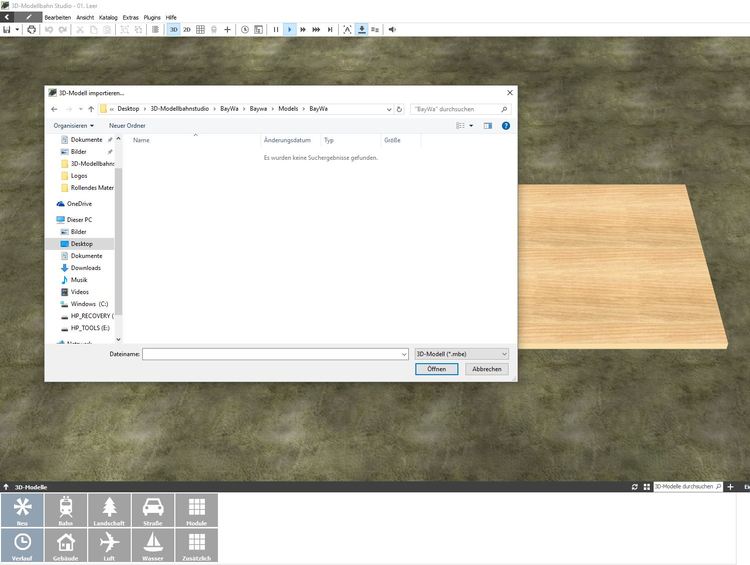Click the Abbrechen button
This screenshot has width=750, height=565.
(x=487, y=369)
